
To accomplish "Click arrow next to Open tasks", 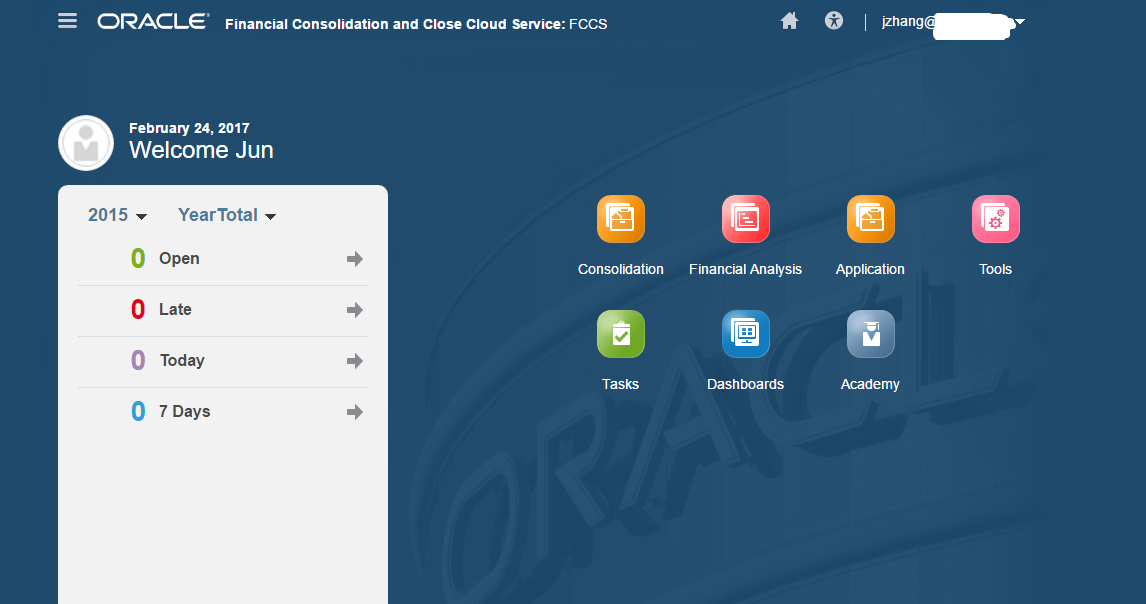I will (354, 259).
